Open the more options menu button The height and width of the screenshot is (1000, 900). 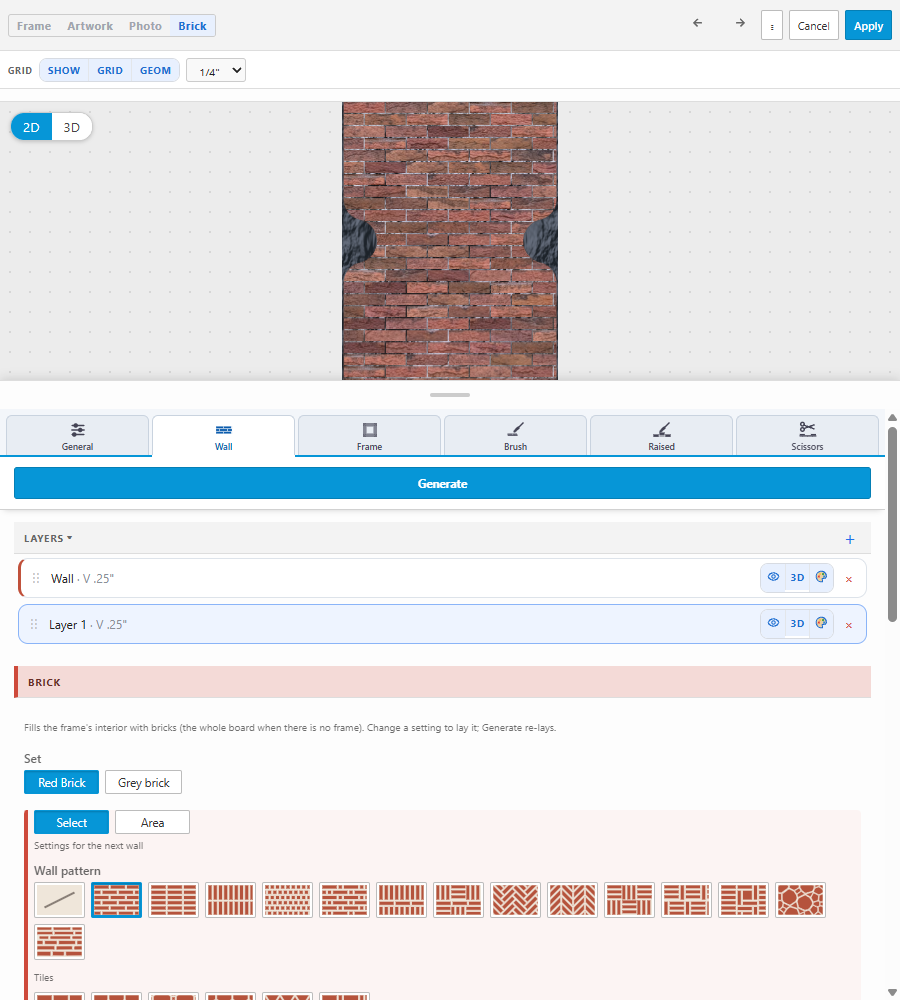pos(772,26)
